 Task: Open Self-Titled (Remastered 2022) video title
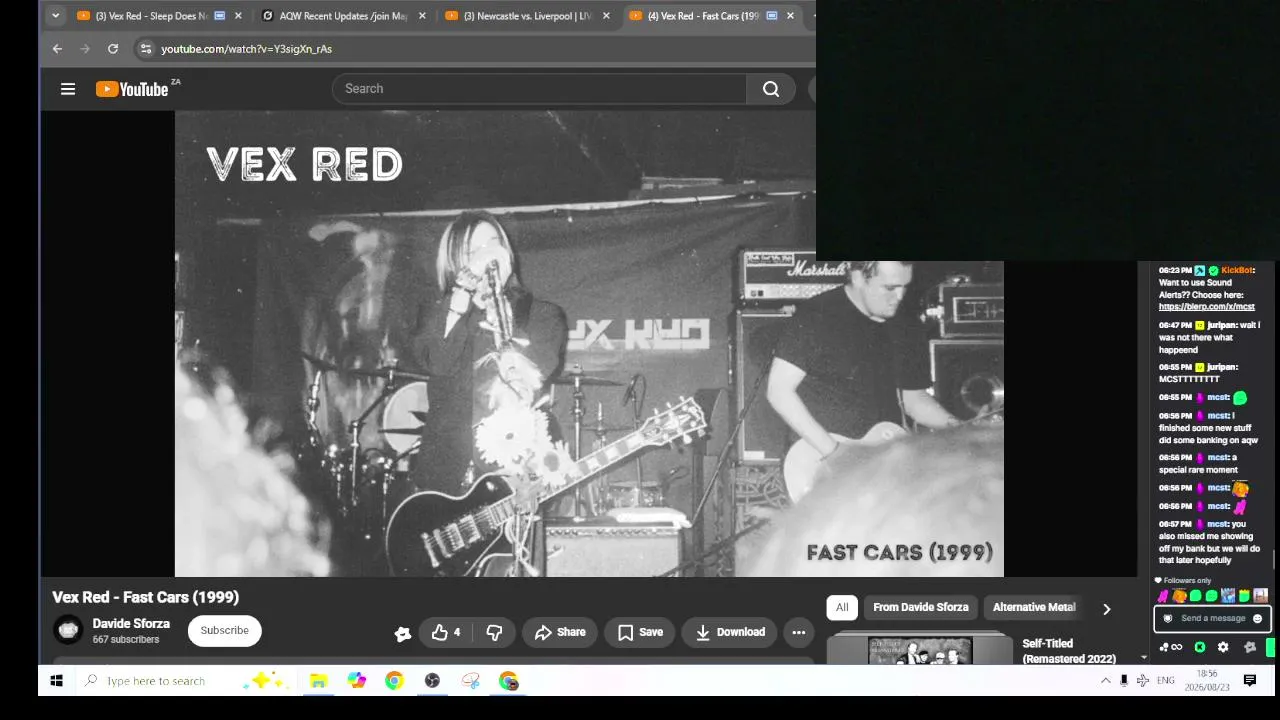pos(1069,651)
